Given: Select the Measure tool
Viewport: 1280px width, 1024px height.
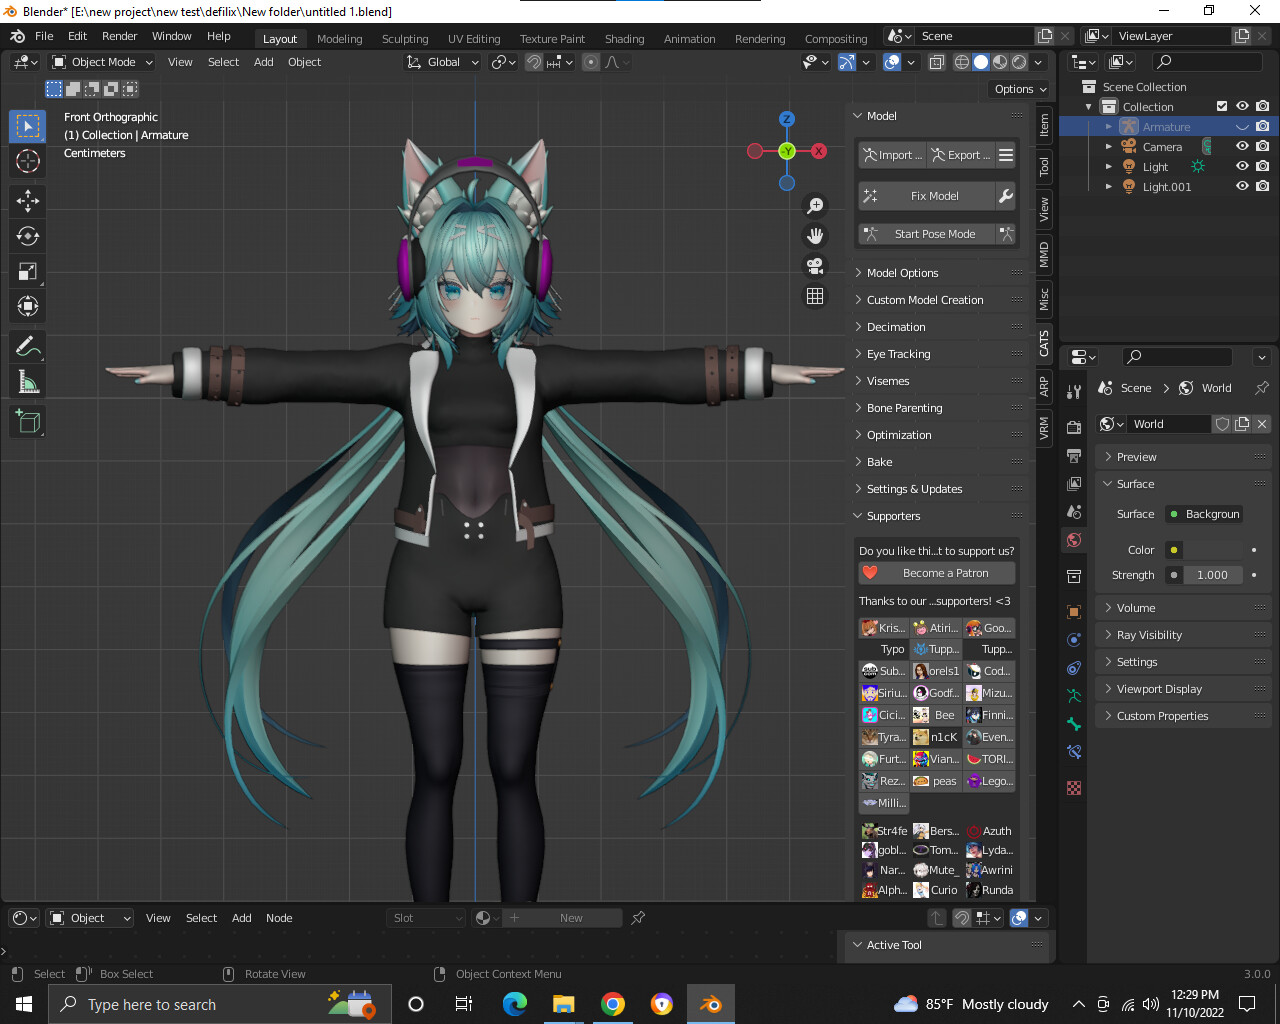Looking at the screenshot, I should 28,382.
